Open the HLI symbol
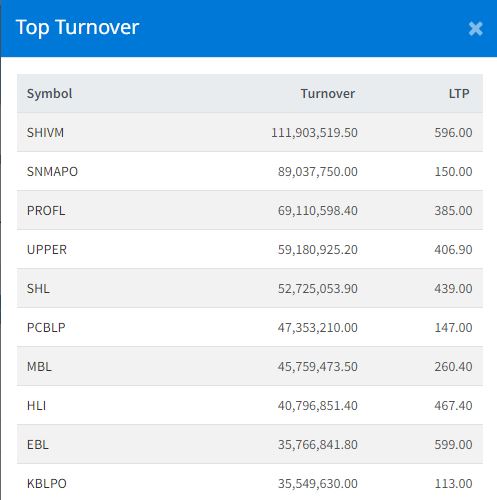 [x=36, y=406]
